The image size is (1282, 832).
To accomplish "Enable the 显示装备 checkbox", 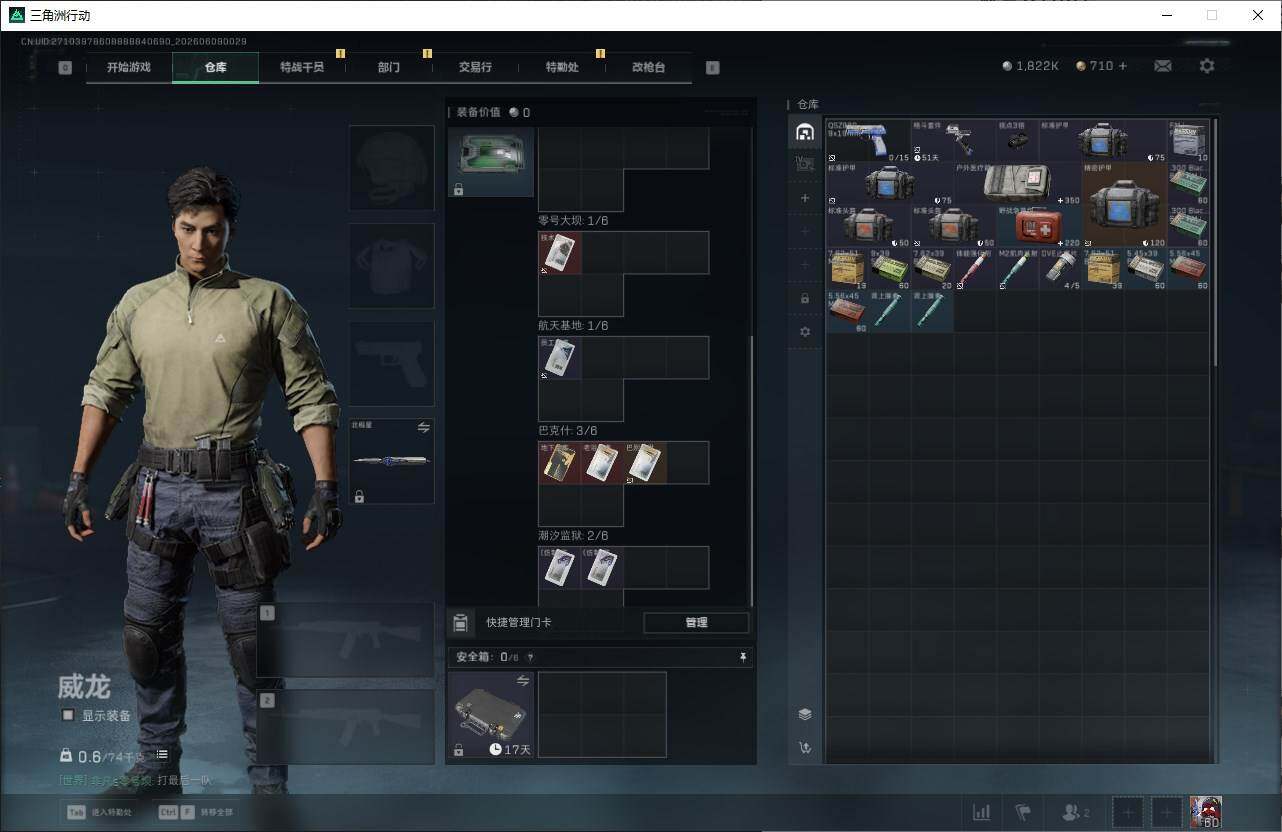I will pos(68,715).
